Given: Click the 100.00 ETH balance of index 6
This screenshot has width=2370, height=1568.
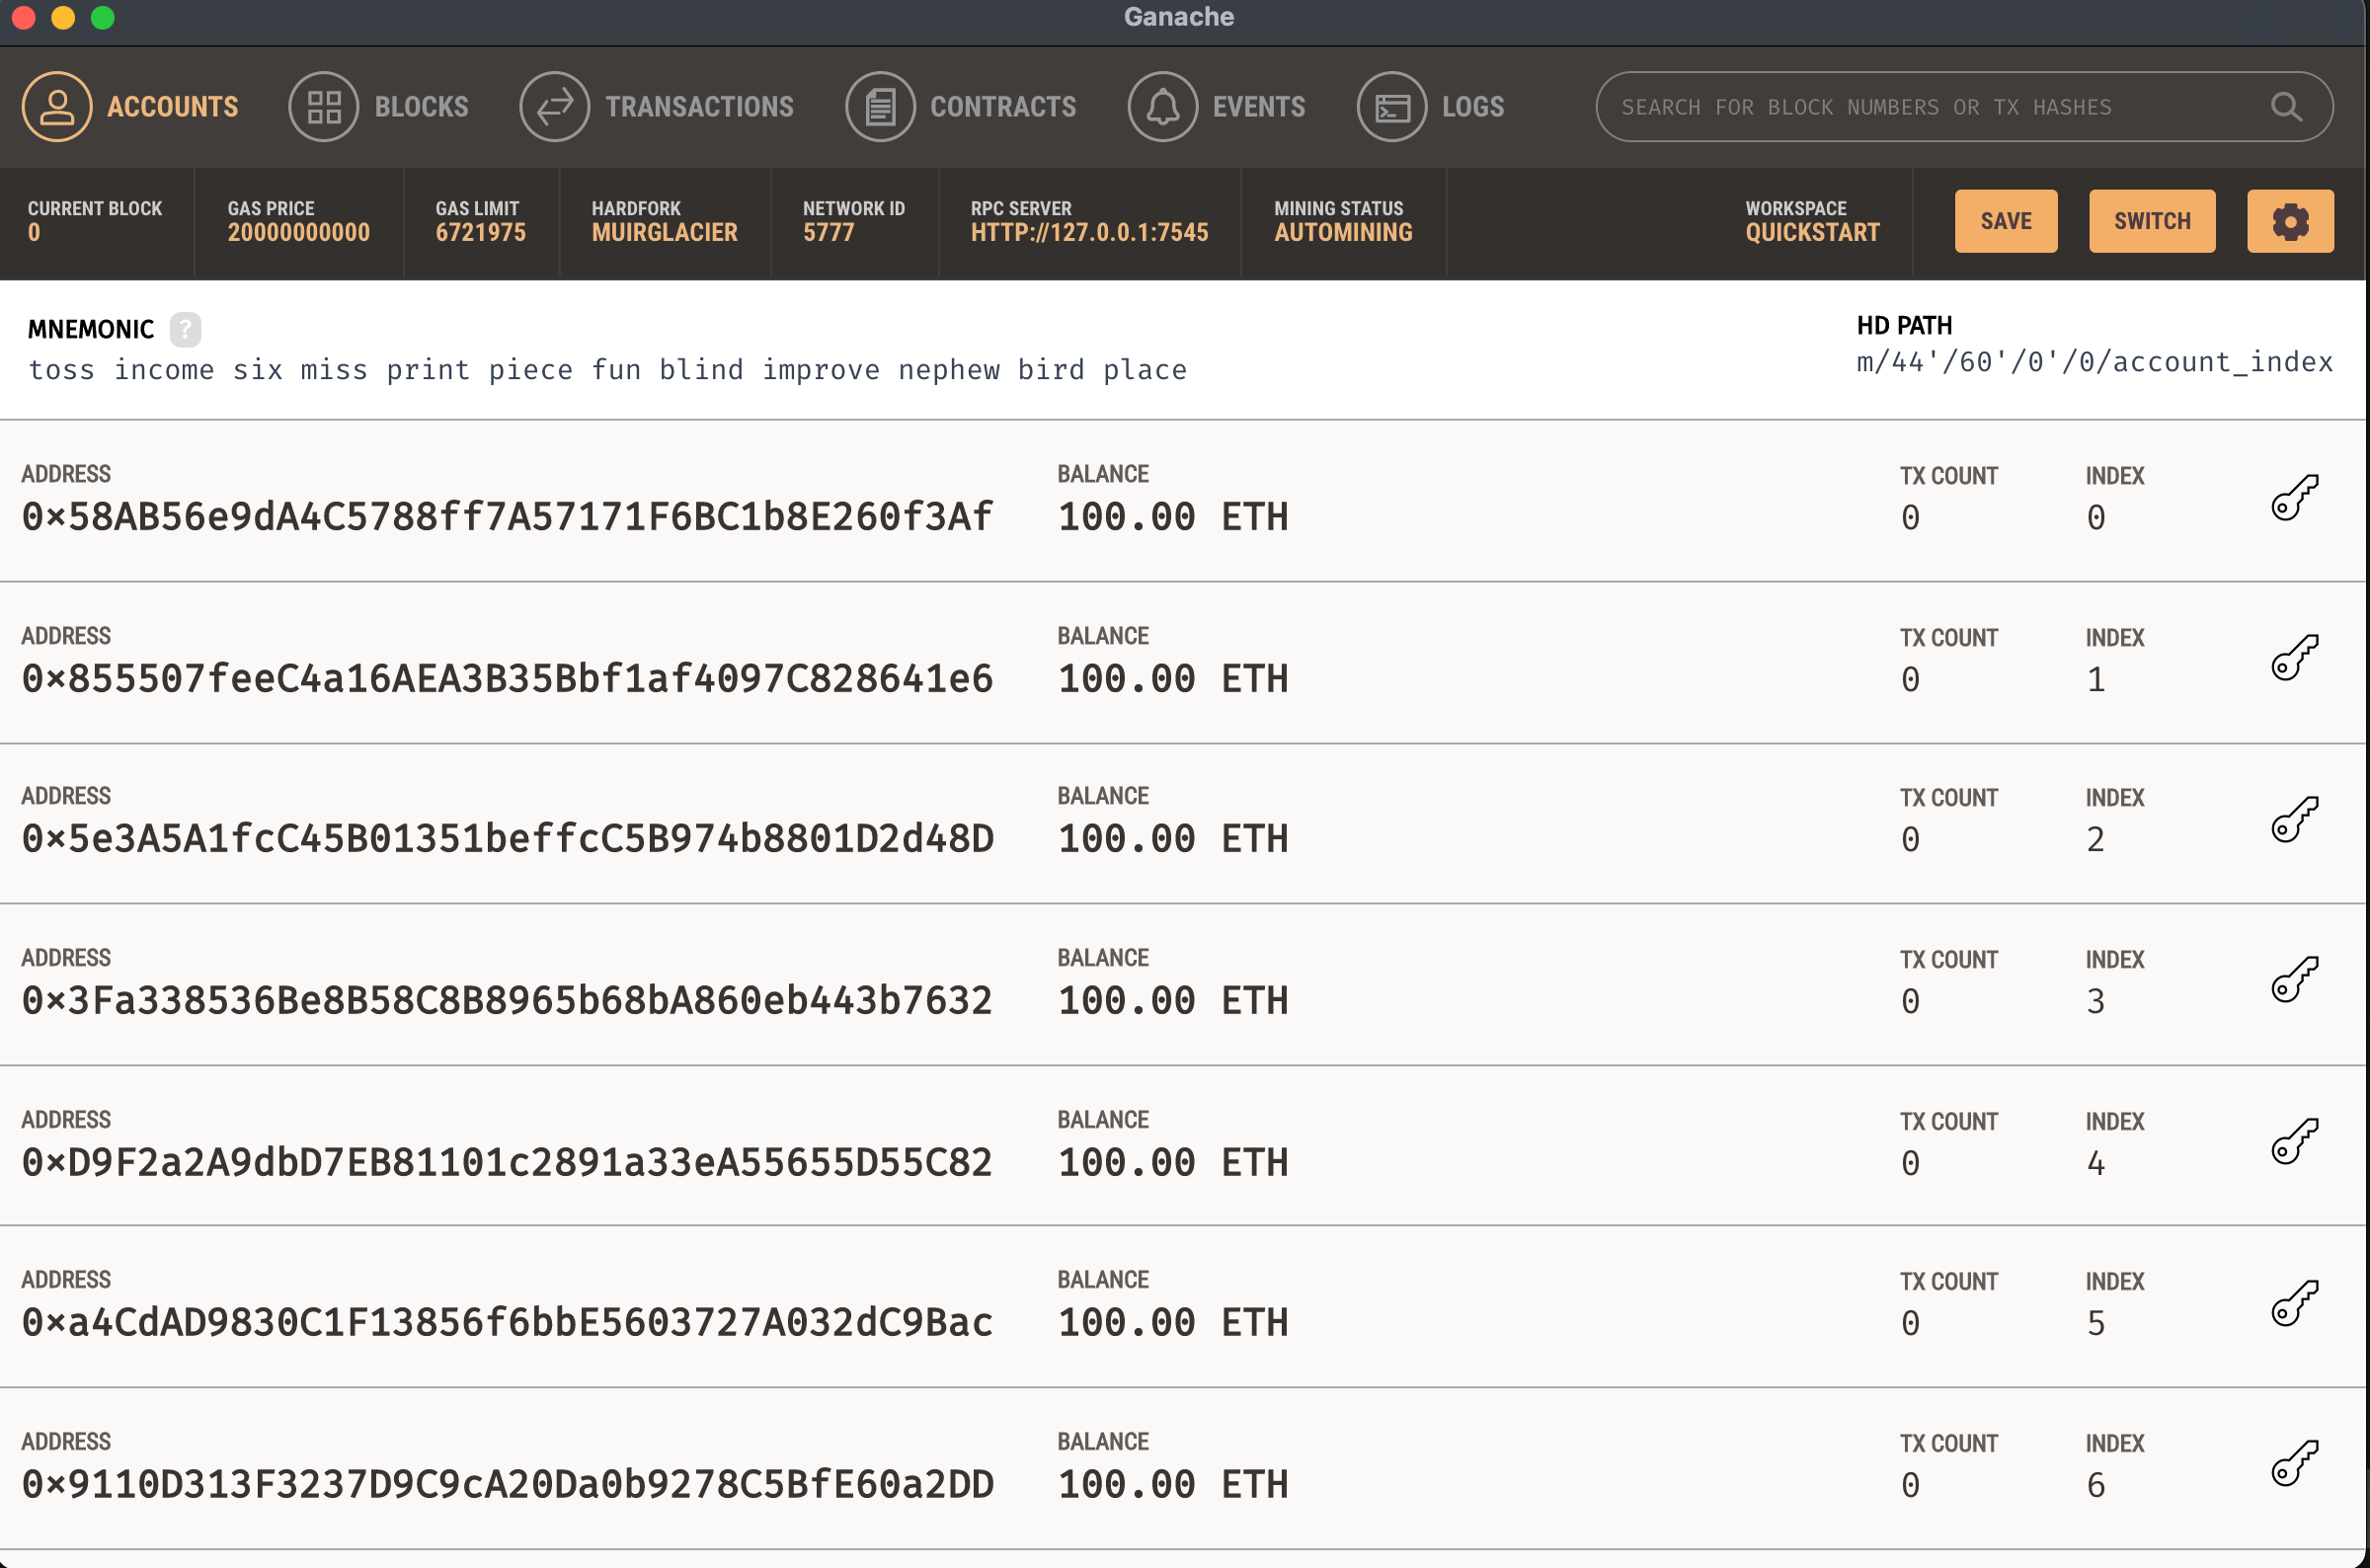Looking at the screenshot, I should point(1173,1485).
